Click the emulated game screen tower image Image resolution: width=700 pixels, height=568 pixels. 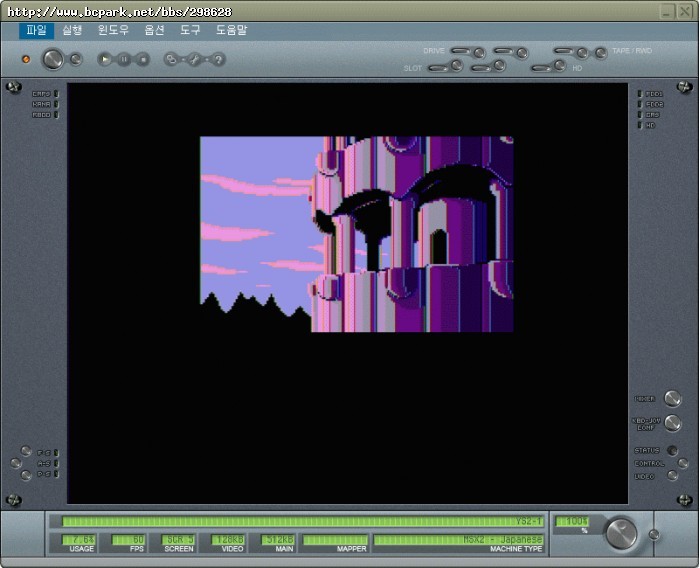(x=357, y=234)
